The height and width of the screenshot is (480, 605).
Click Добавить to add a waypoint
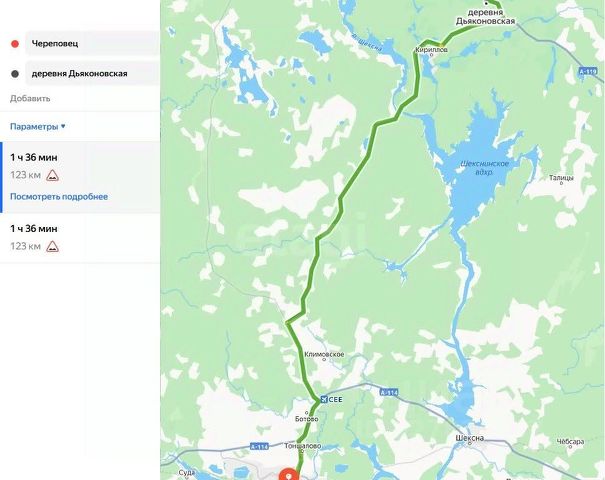point(30,98)
